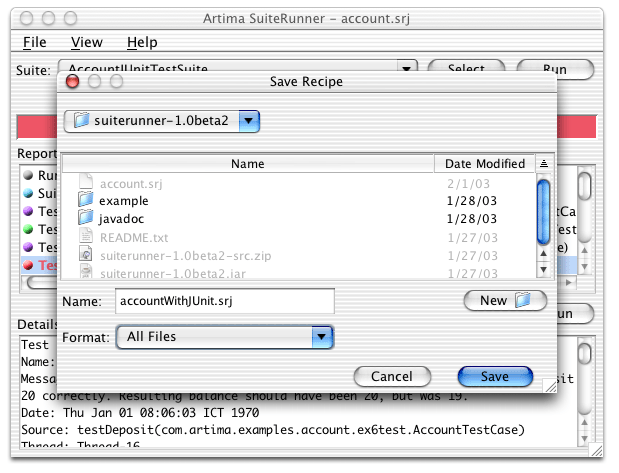Click the 1/28/03 date of example folder

pyautogui.click(x=472, y=201)
